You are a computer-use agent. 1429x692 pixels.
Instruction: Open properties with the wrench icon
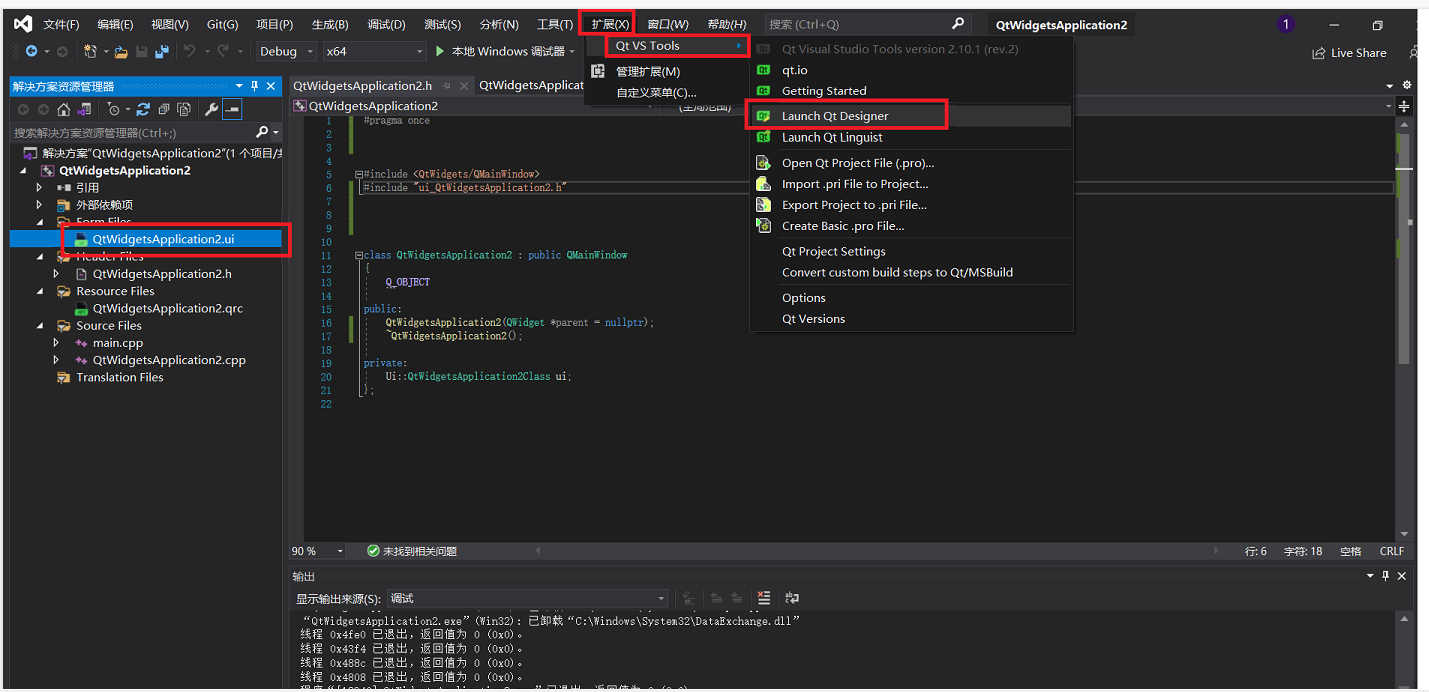coord(211,109)
